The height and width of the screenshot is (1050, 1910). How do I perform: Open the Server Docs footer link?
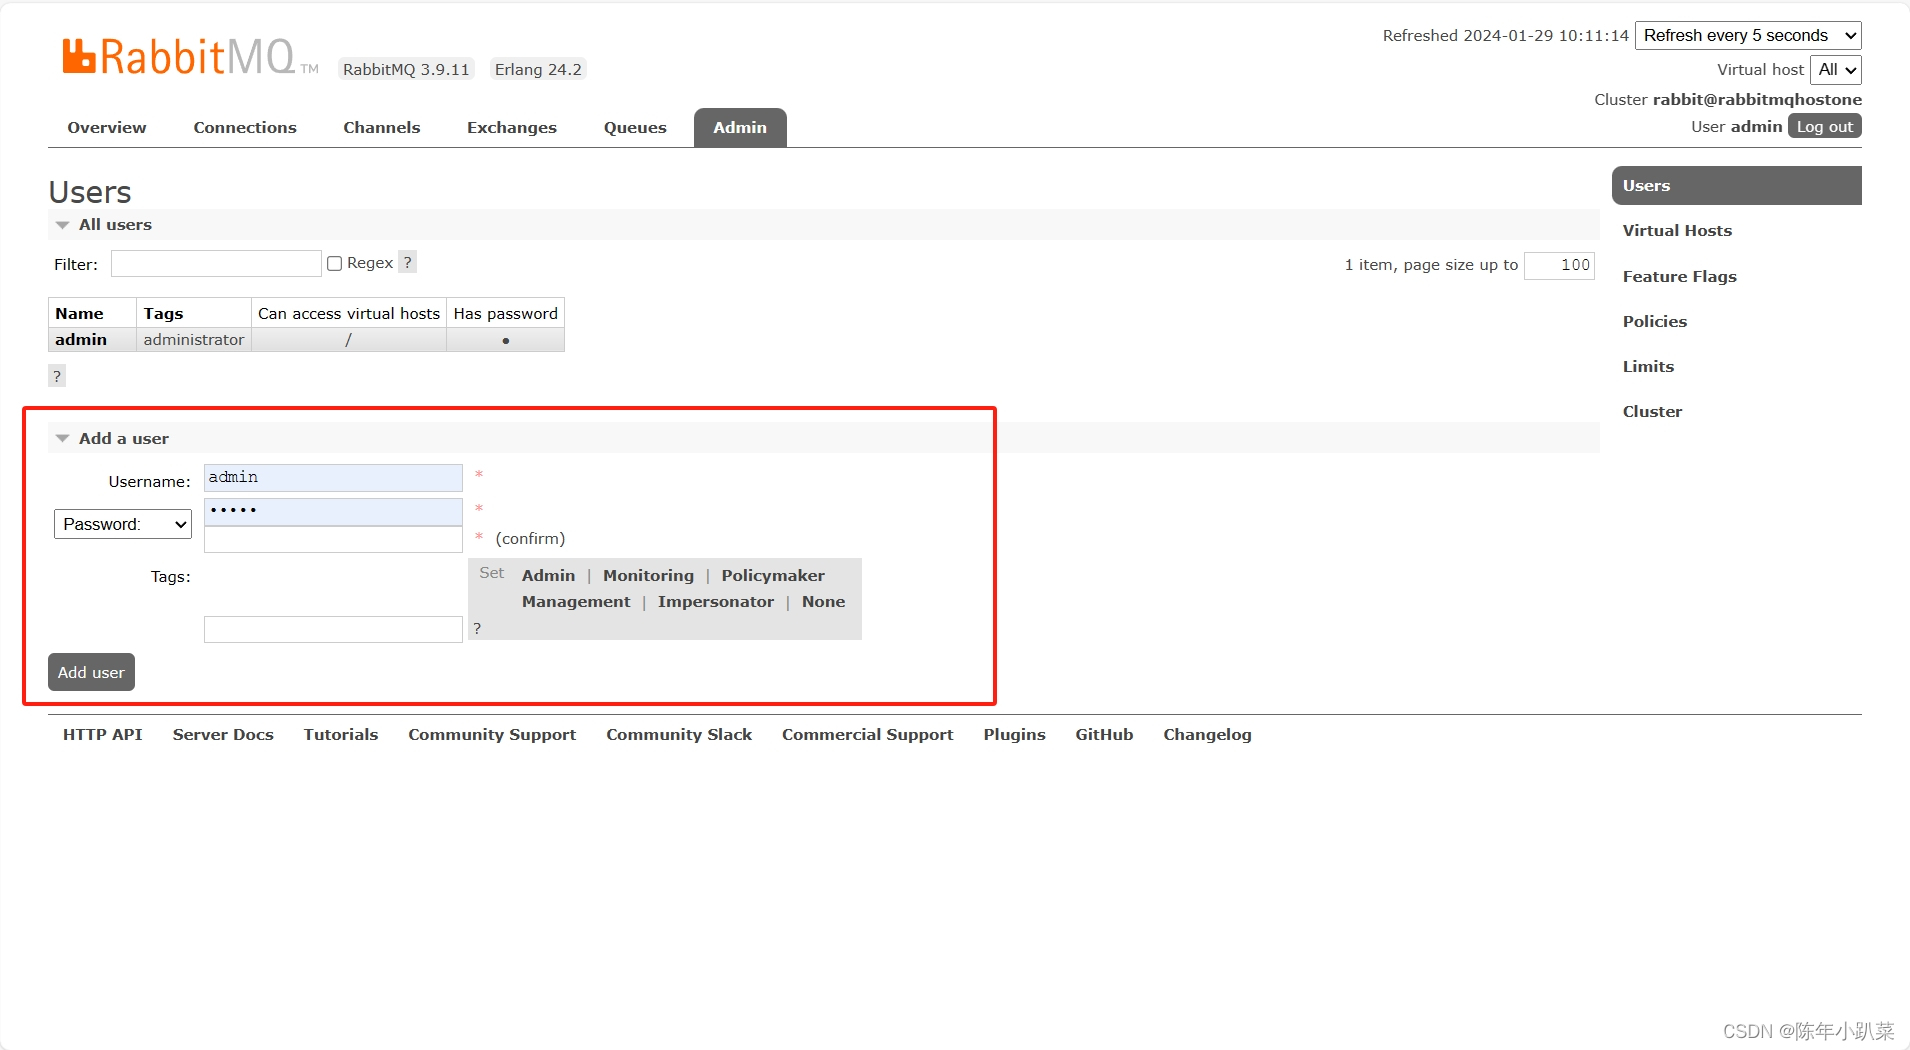pos(223,735)
